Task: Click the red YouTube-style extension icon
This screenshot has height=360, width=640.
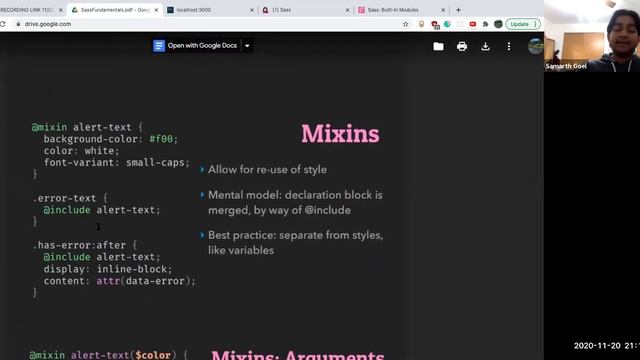Action: (x=473, y=24)
